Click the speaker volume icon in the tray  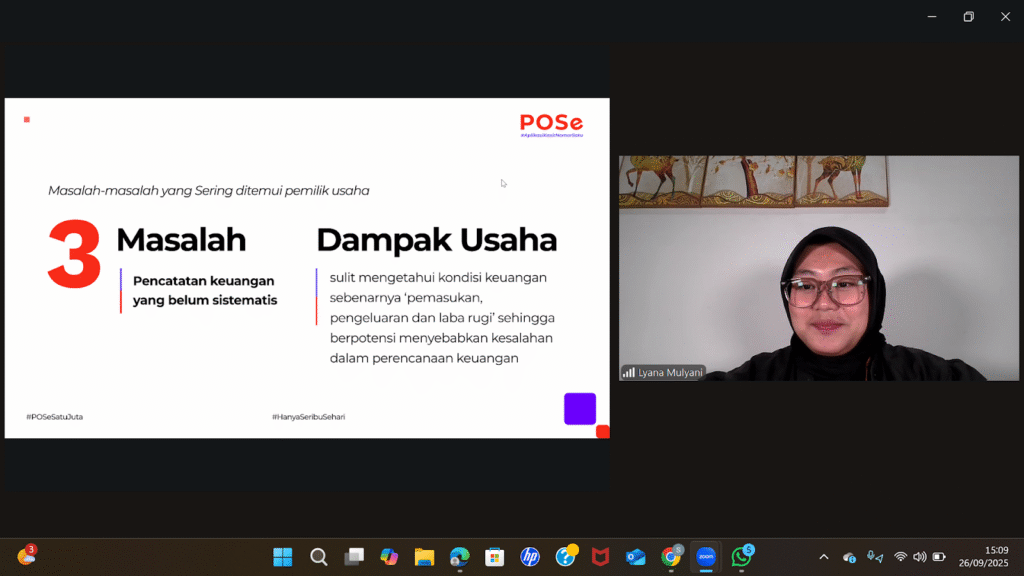point(920,557)
